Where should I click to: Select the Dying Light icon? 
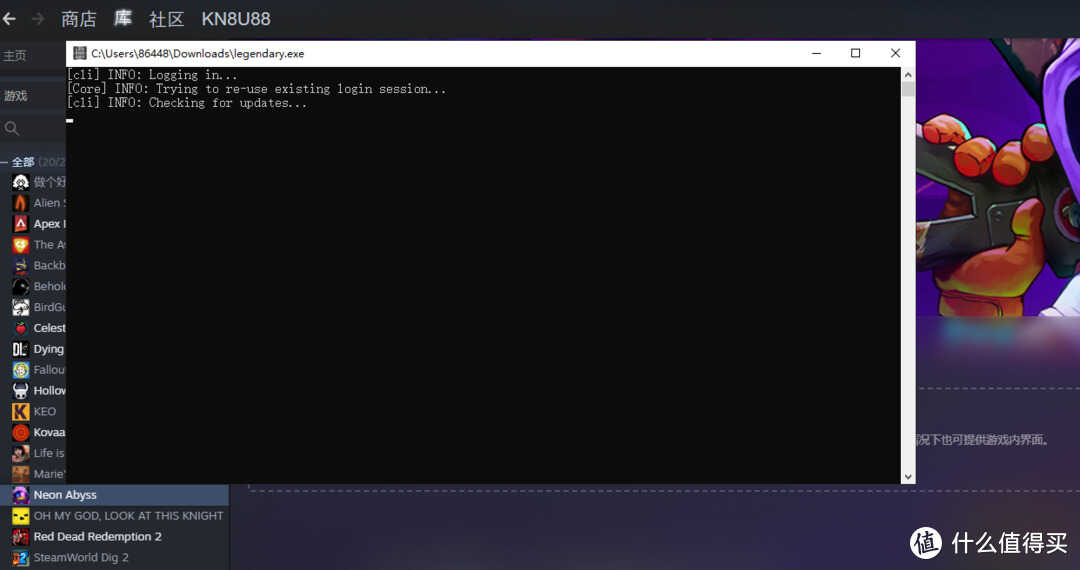click(x=21, y=349)
